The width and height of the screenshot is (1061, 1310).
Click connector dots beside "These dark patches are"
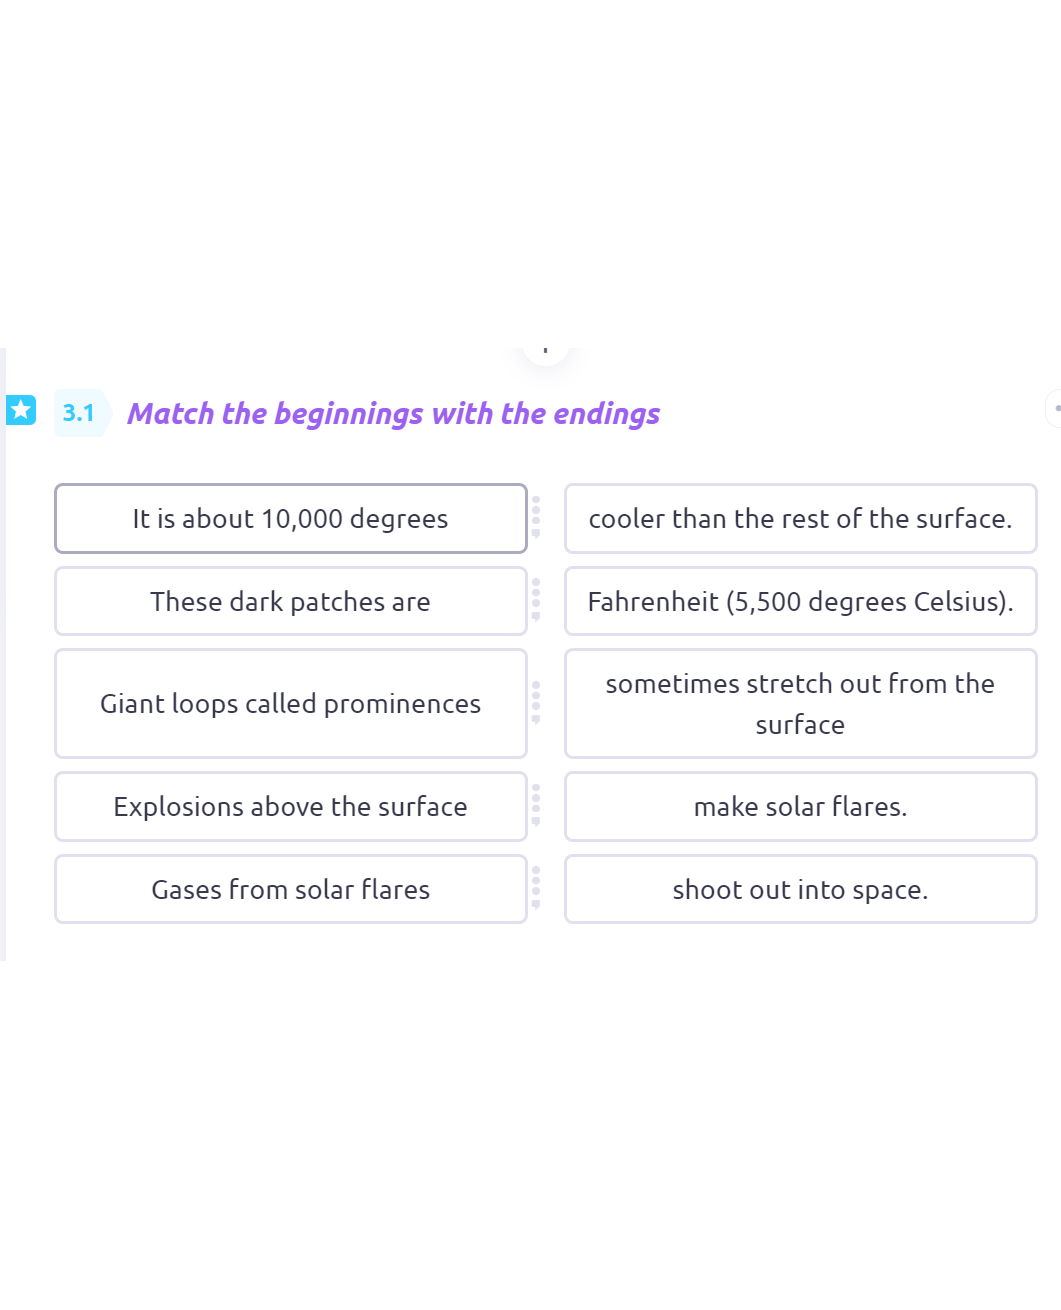pyautogui.click(x=536, y=600)
